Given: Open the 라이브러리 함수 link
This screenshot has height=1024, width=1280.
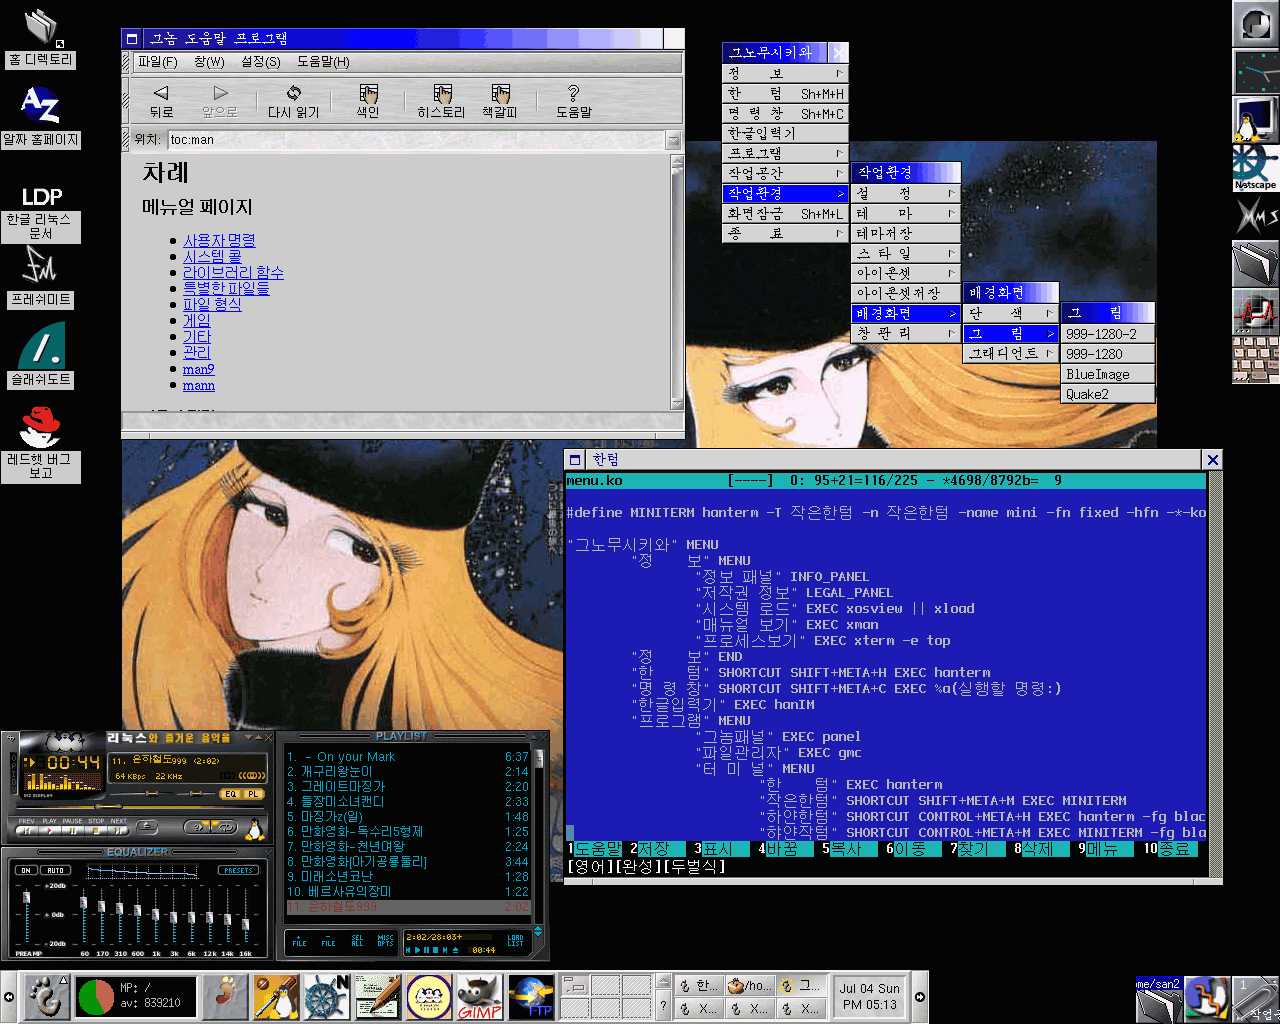Looking at the screenshot, I should [233, 272].
